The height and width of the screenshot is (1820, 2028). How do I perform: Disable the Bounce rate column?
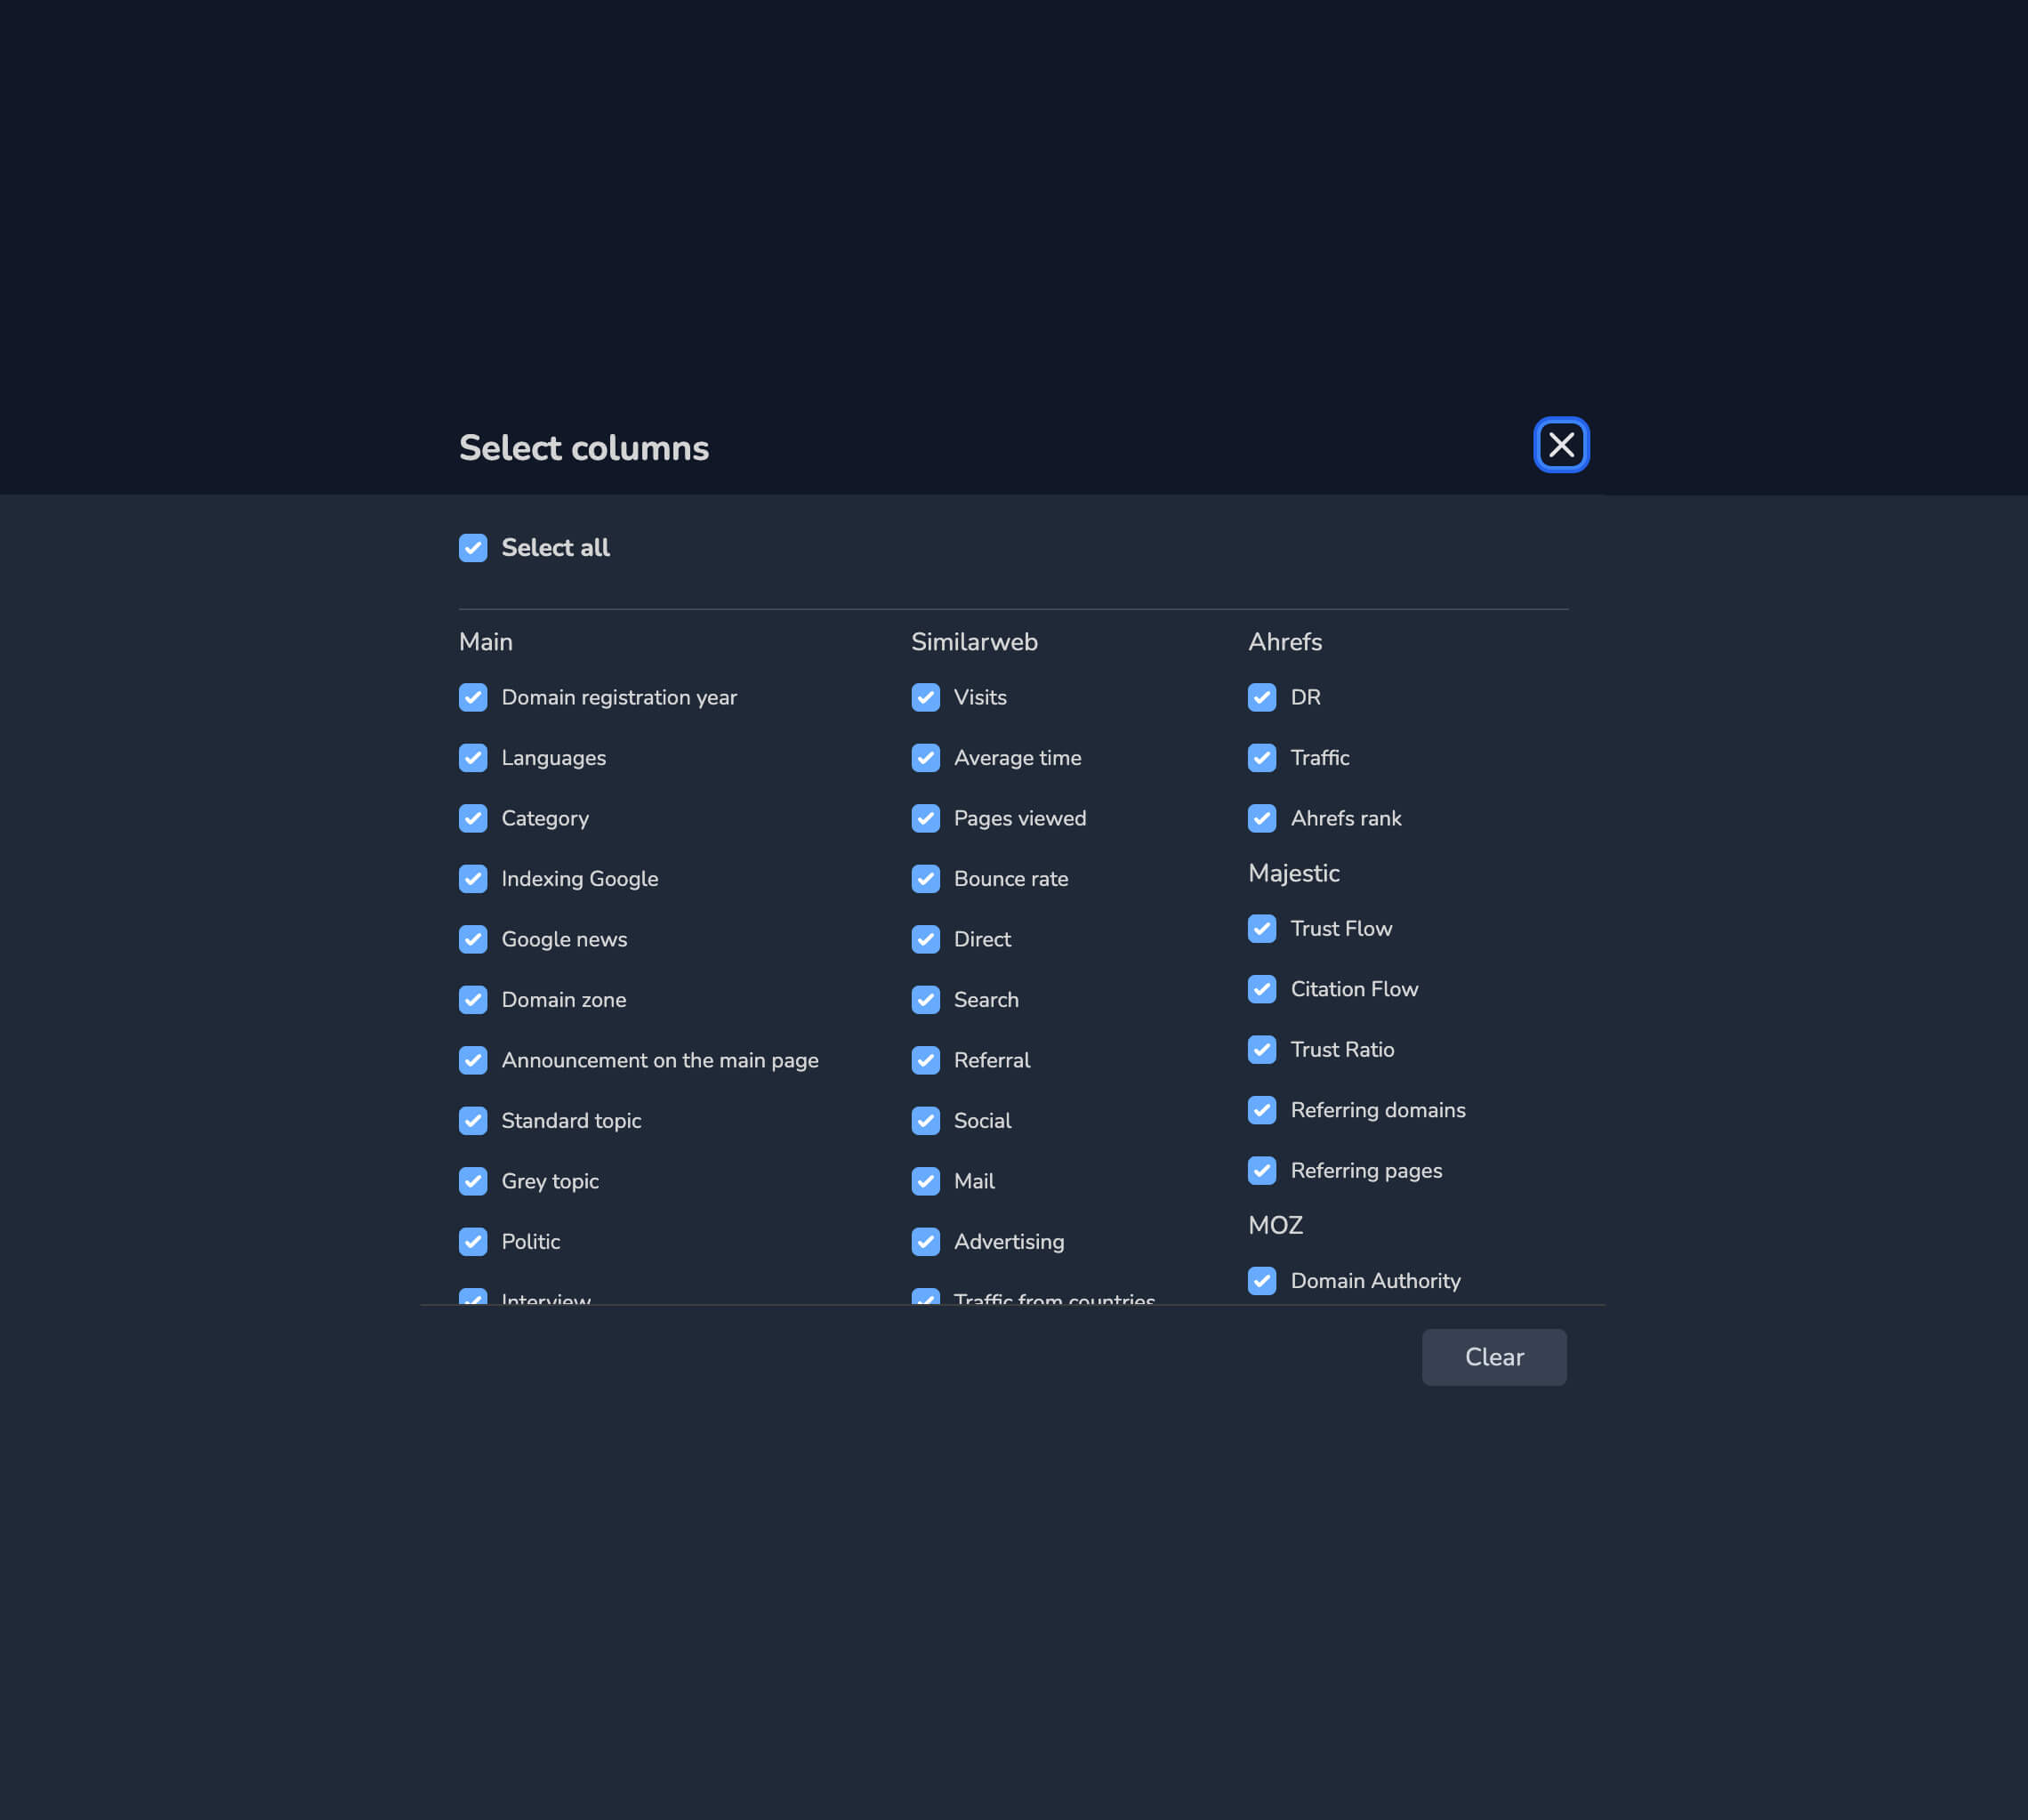coord(926,879)
